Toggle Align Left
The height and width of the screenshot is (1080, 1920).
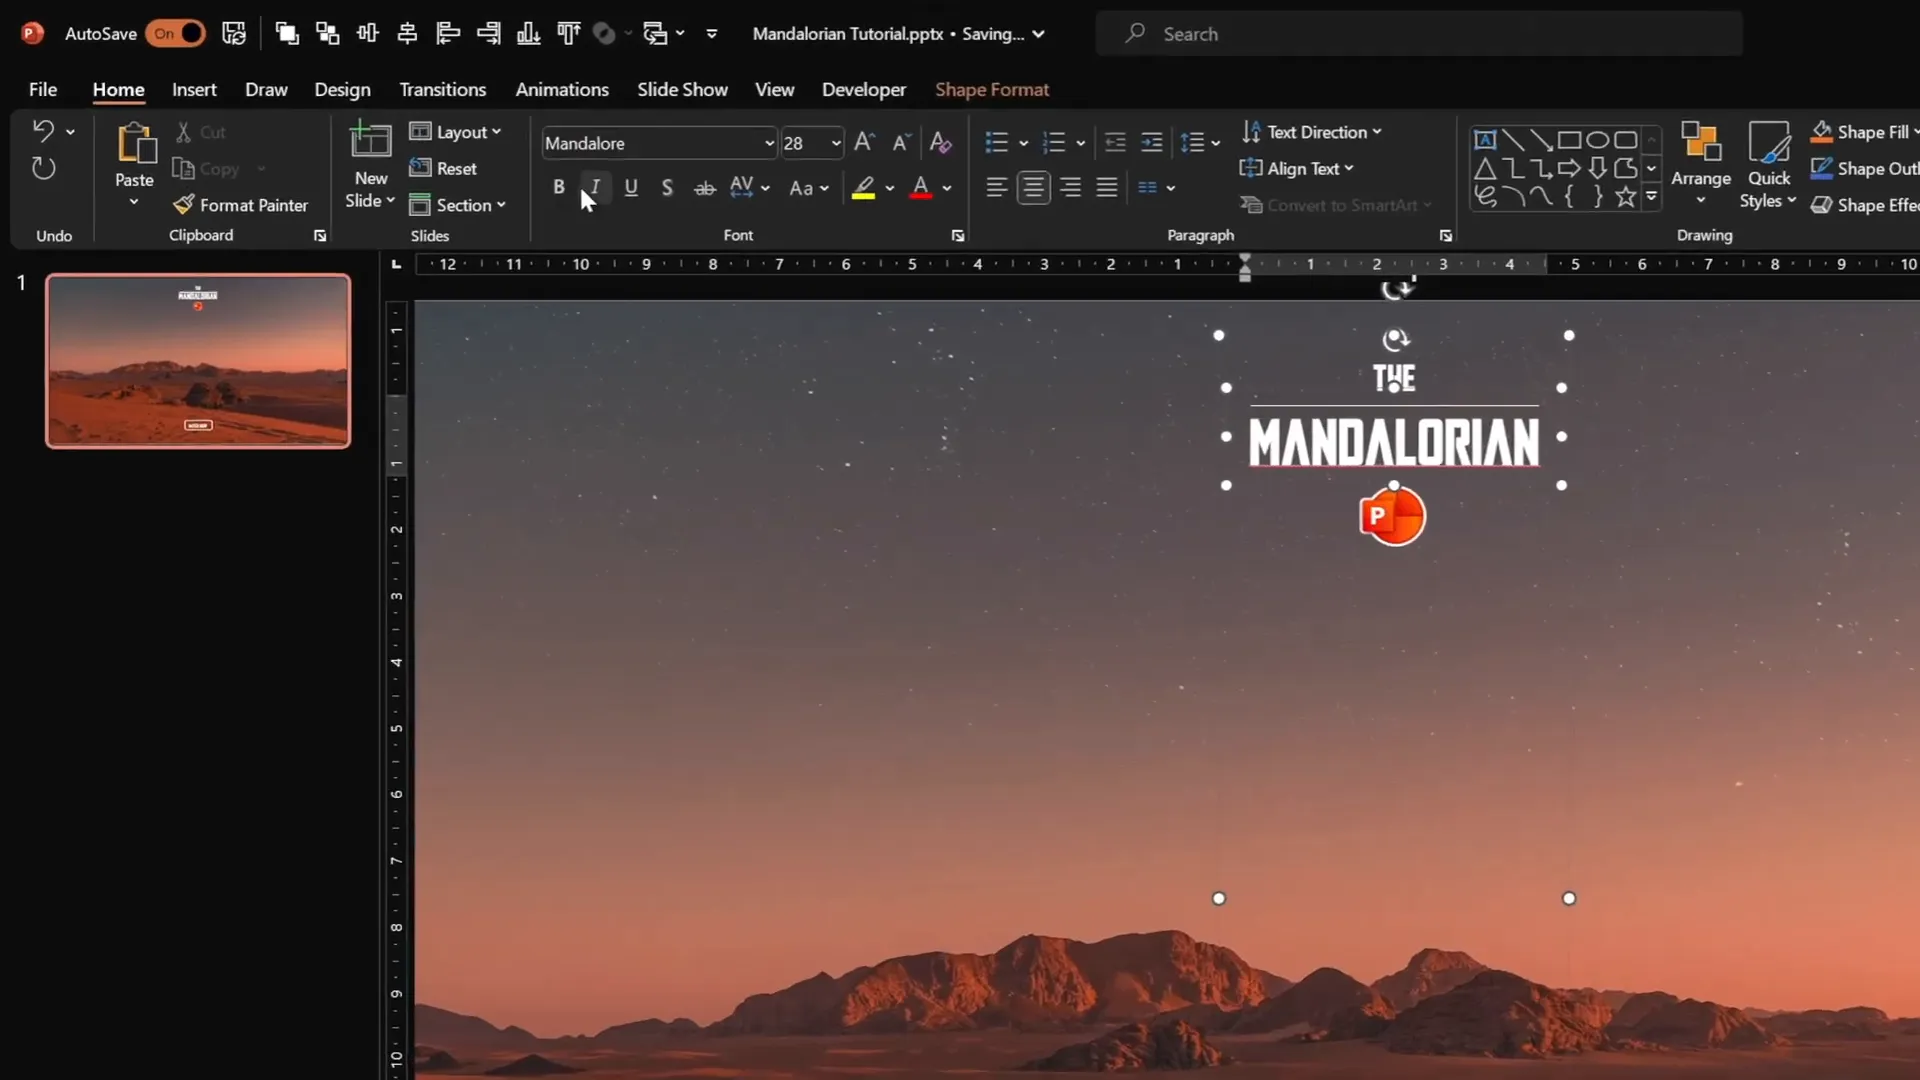[x=996, y=187]
